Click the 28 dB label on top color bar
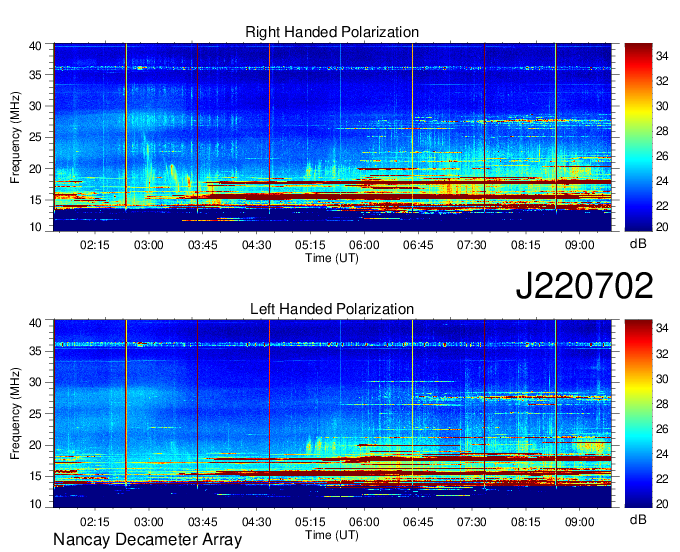 pyautogui.click(x=662, y=131)
